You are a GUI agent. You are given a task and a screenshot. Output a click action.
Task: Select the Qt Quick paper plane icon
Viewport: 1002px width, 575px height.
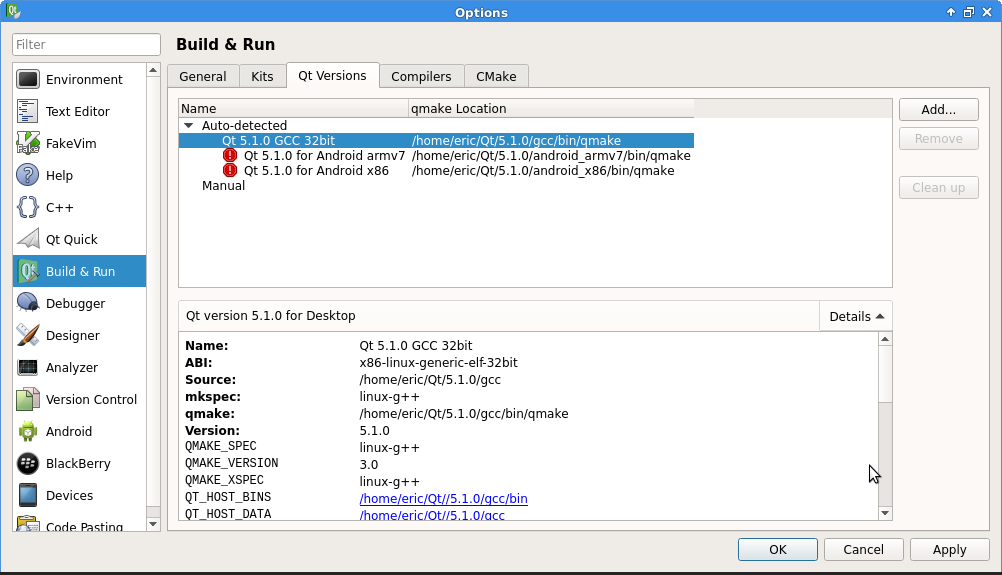(28, 239)
